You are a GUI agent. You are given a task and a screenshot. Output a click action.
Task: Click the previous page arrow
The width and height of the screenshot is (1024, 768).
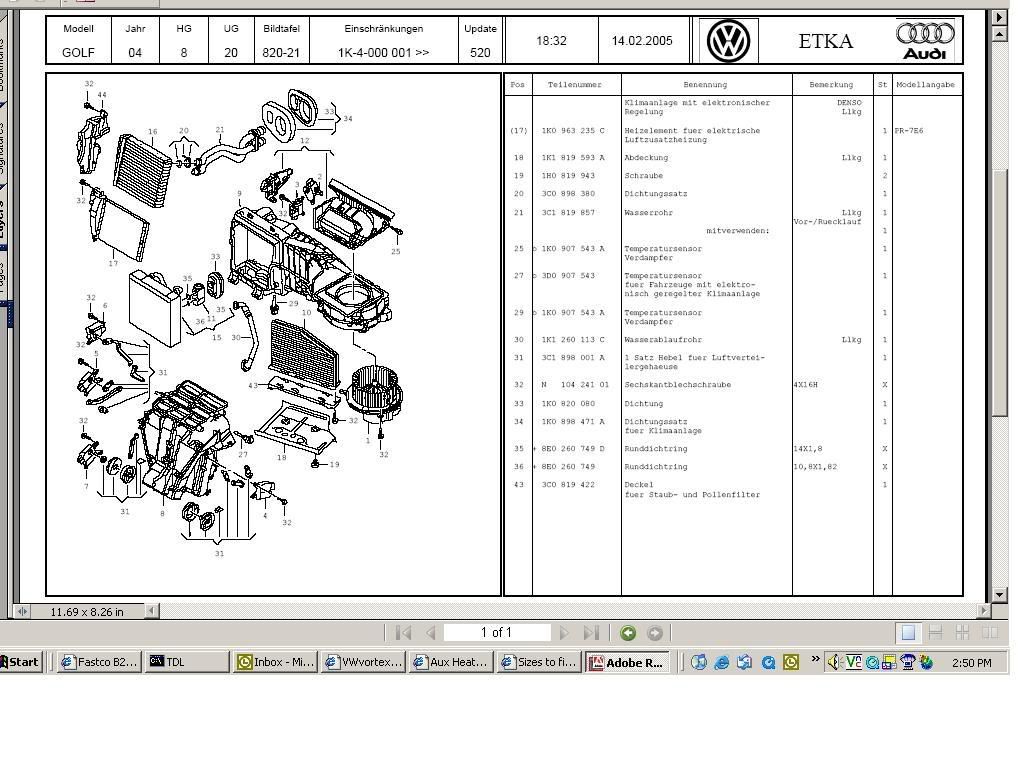[431, 633]
